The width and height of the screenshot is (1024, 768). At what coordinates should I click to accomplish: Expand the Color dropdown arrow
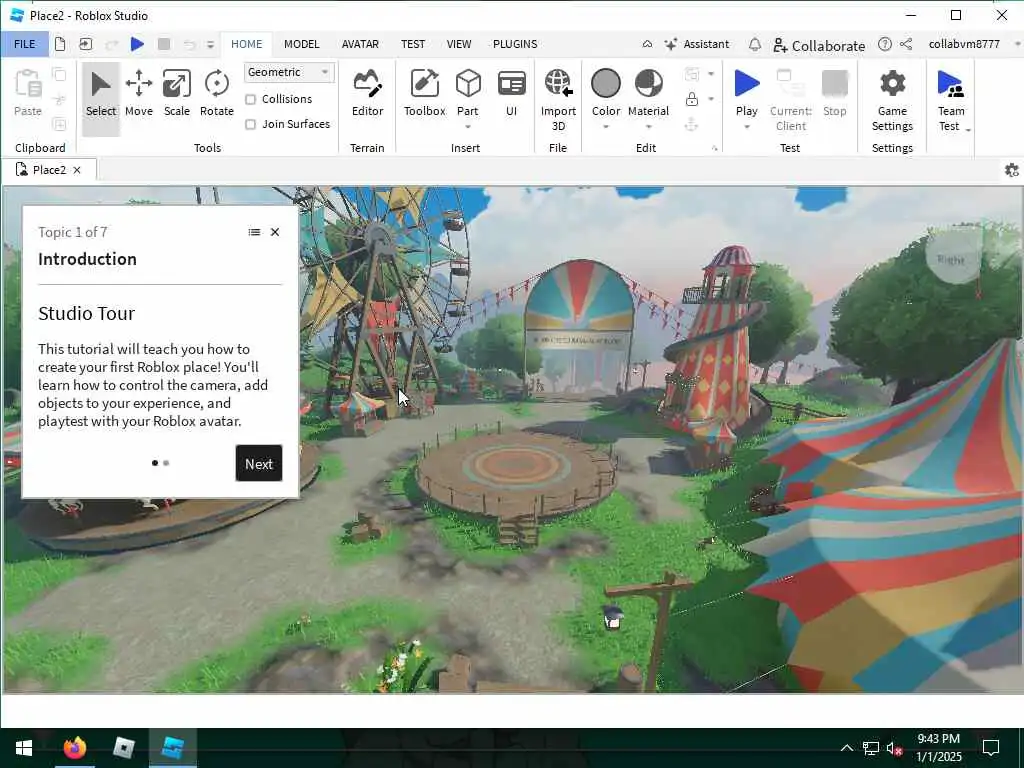point(605,127)
